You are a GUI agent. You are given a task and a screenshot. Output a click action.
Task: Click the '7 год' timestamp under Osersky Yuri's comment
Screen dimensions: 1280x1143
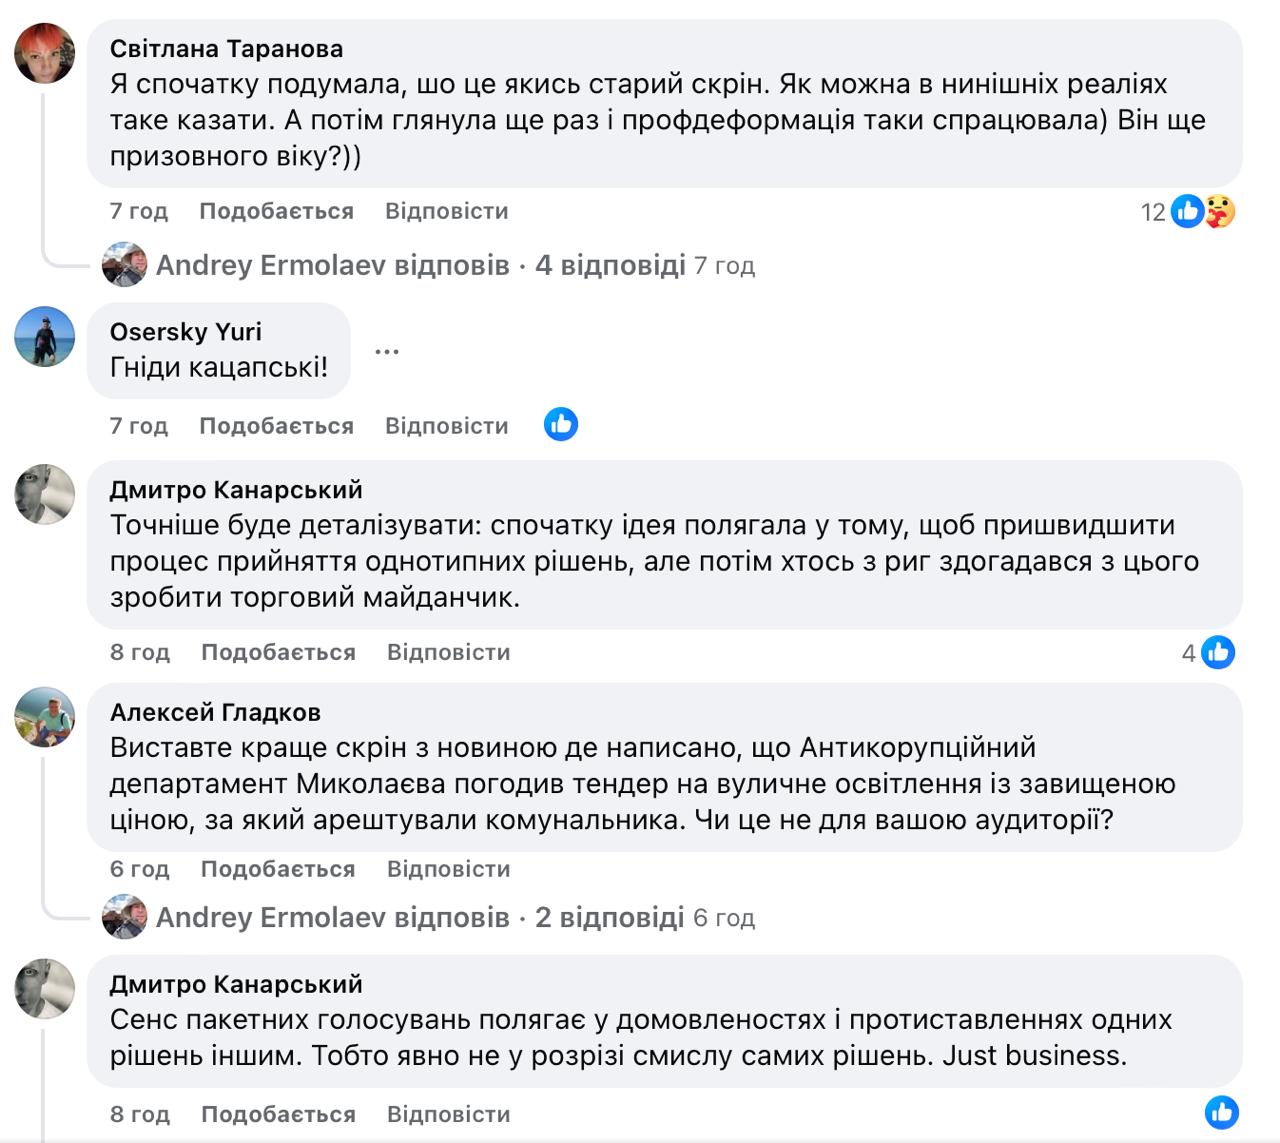[139, 426]
